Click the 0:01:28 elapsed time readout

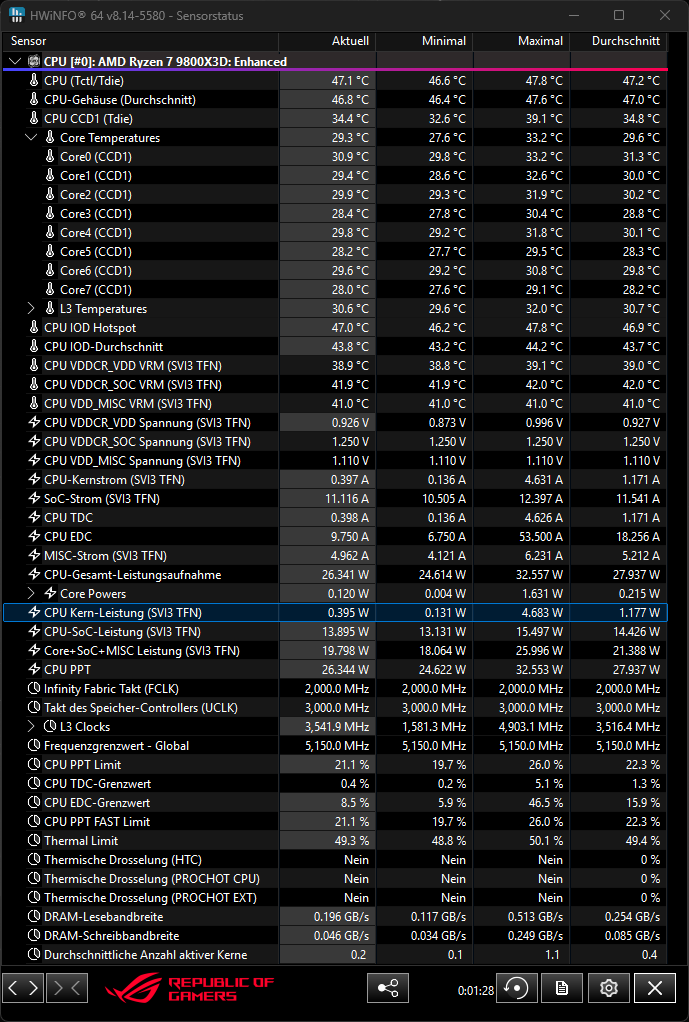point(476,990)
